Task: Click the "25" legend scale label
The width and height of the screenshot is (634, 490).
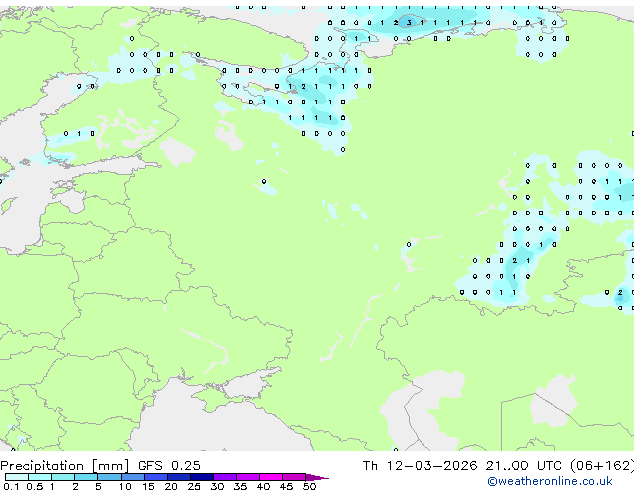Action: point(194,486)
